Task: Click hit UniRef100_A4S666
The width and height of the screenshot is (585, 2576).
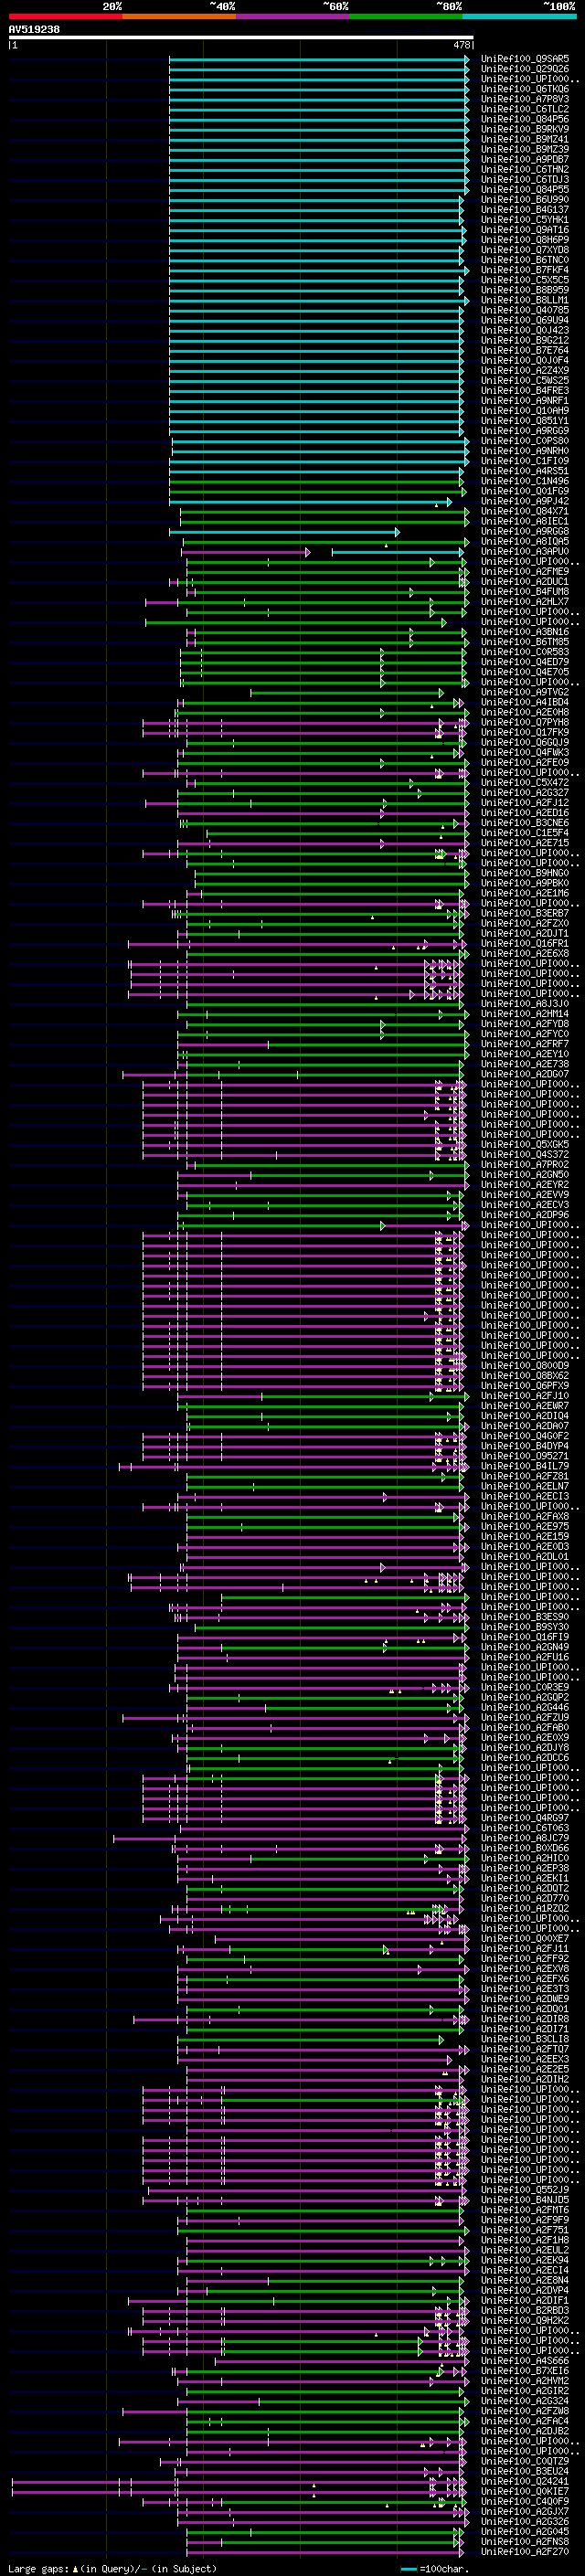Action: pos(525,2361)
